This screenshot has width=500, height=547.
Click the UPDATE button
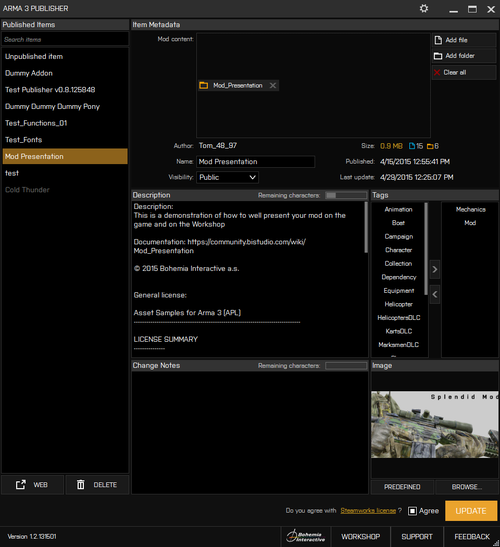[x=471, y=511]
